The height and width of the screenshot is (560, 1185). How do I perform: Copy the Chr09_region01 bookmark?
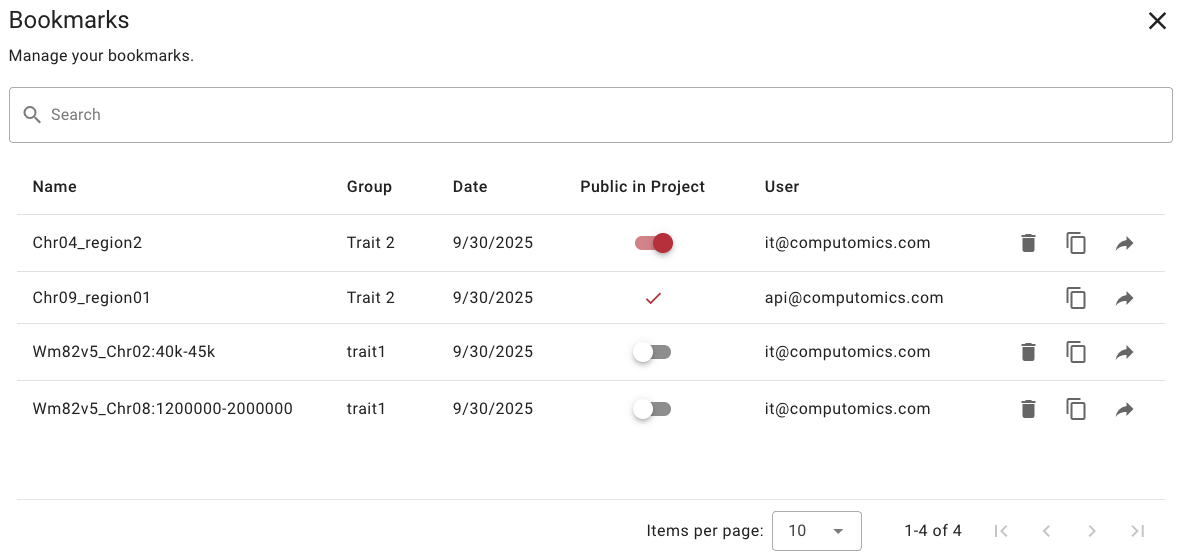coord(1076,298)
